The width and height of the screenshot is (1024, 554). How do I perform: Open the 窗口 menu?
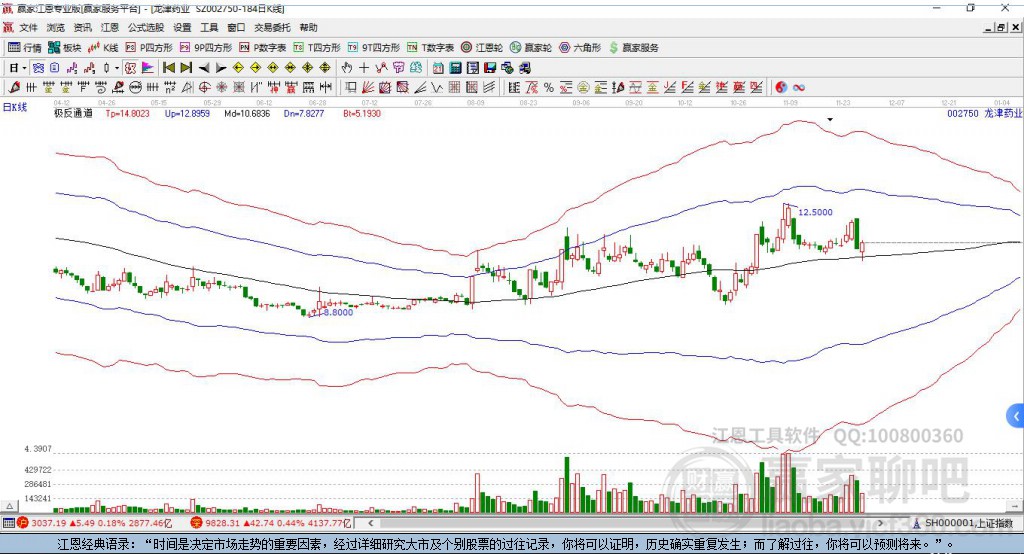coord(236,27)
